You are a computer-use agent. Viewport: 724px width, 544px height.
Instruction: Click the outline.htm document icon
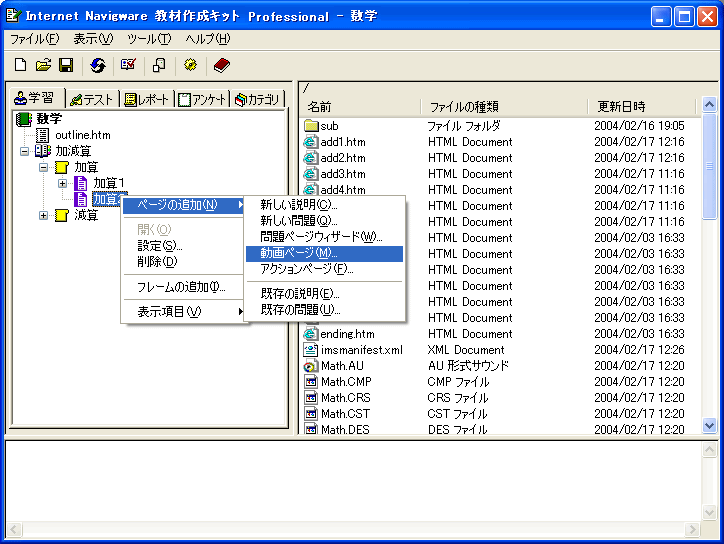42,135
